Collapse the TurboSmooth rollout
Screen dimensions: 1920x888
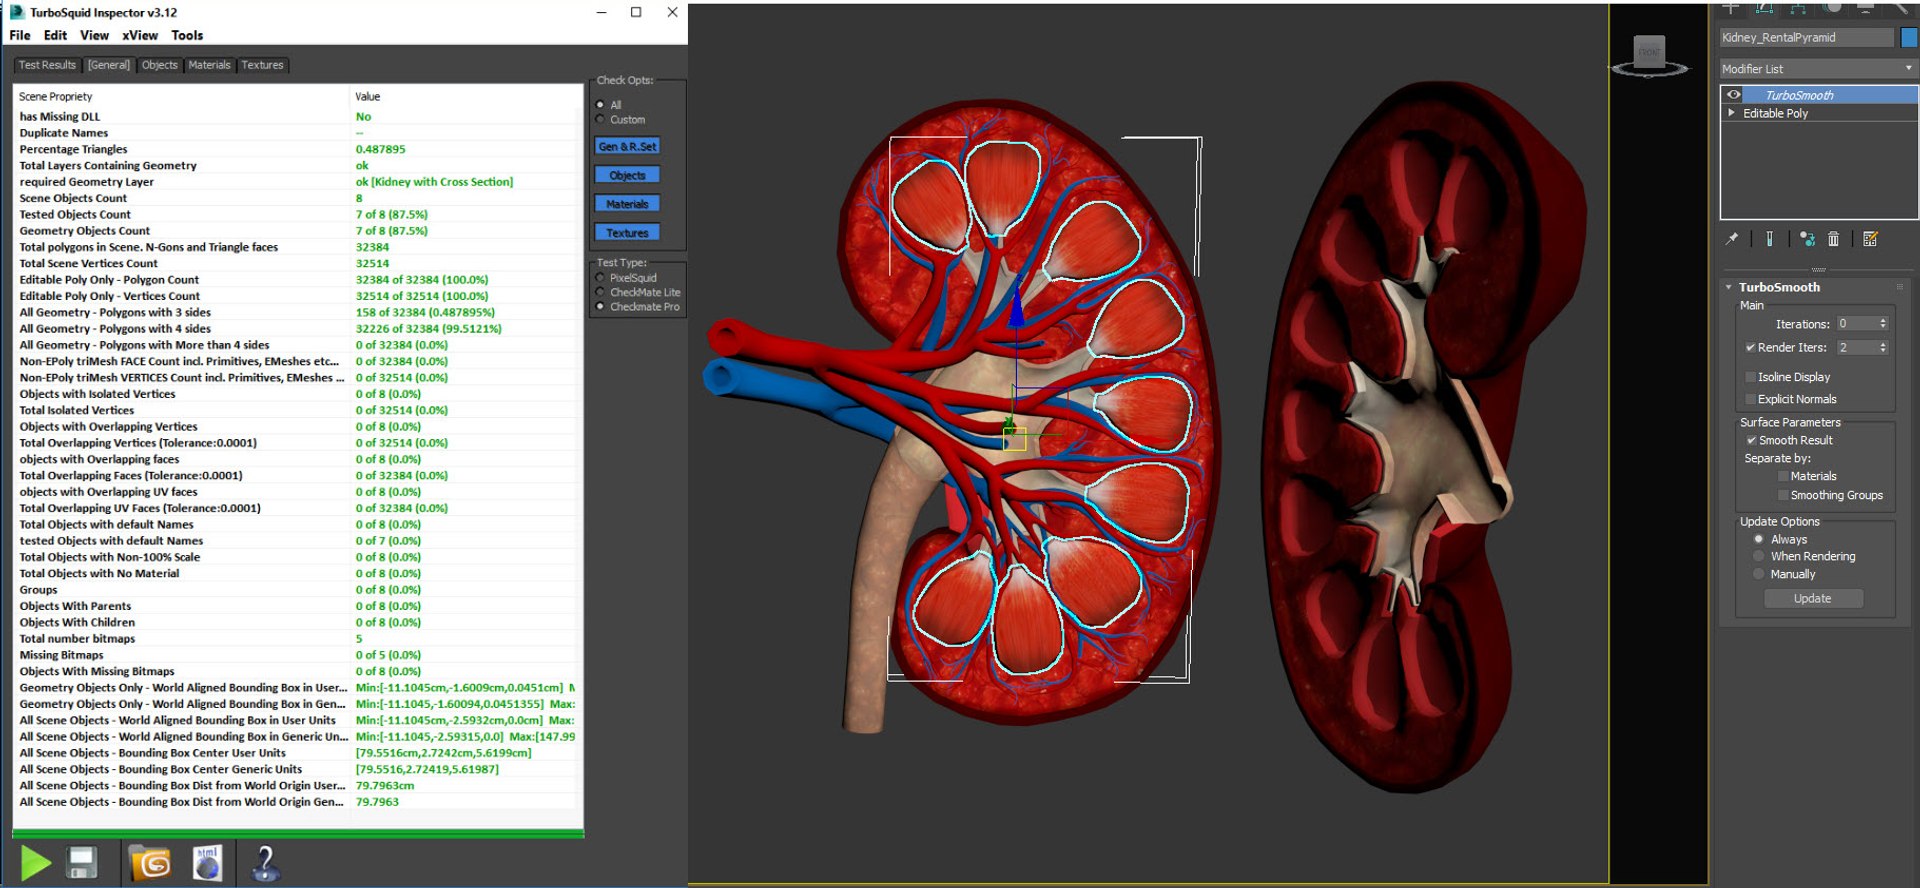(1728, 287)
